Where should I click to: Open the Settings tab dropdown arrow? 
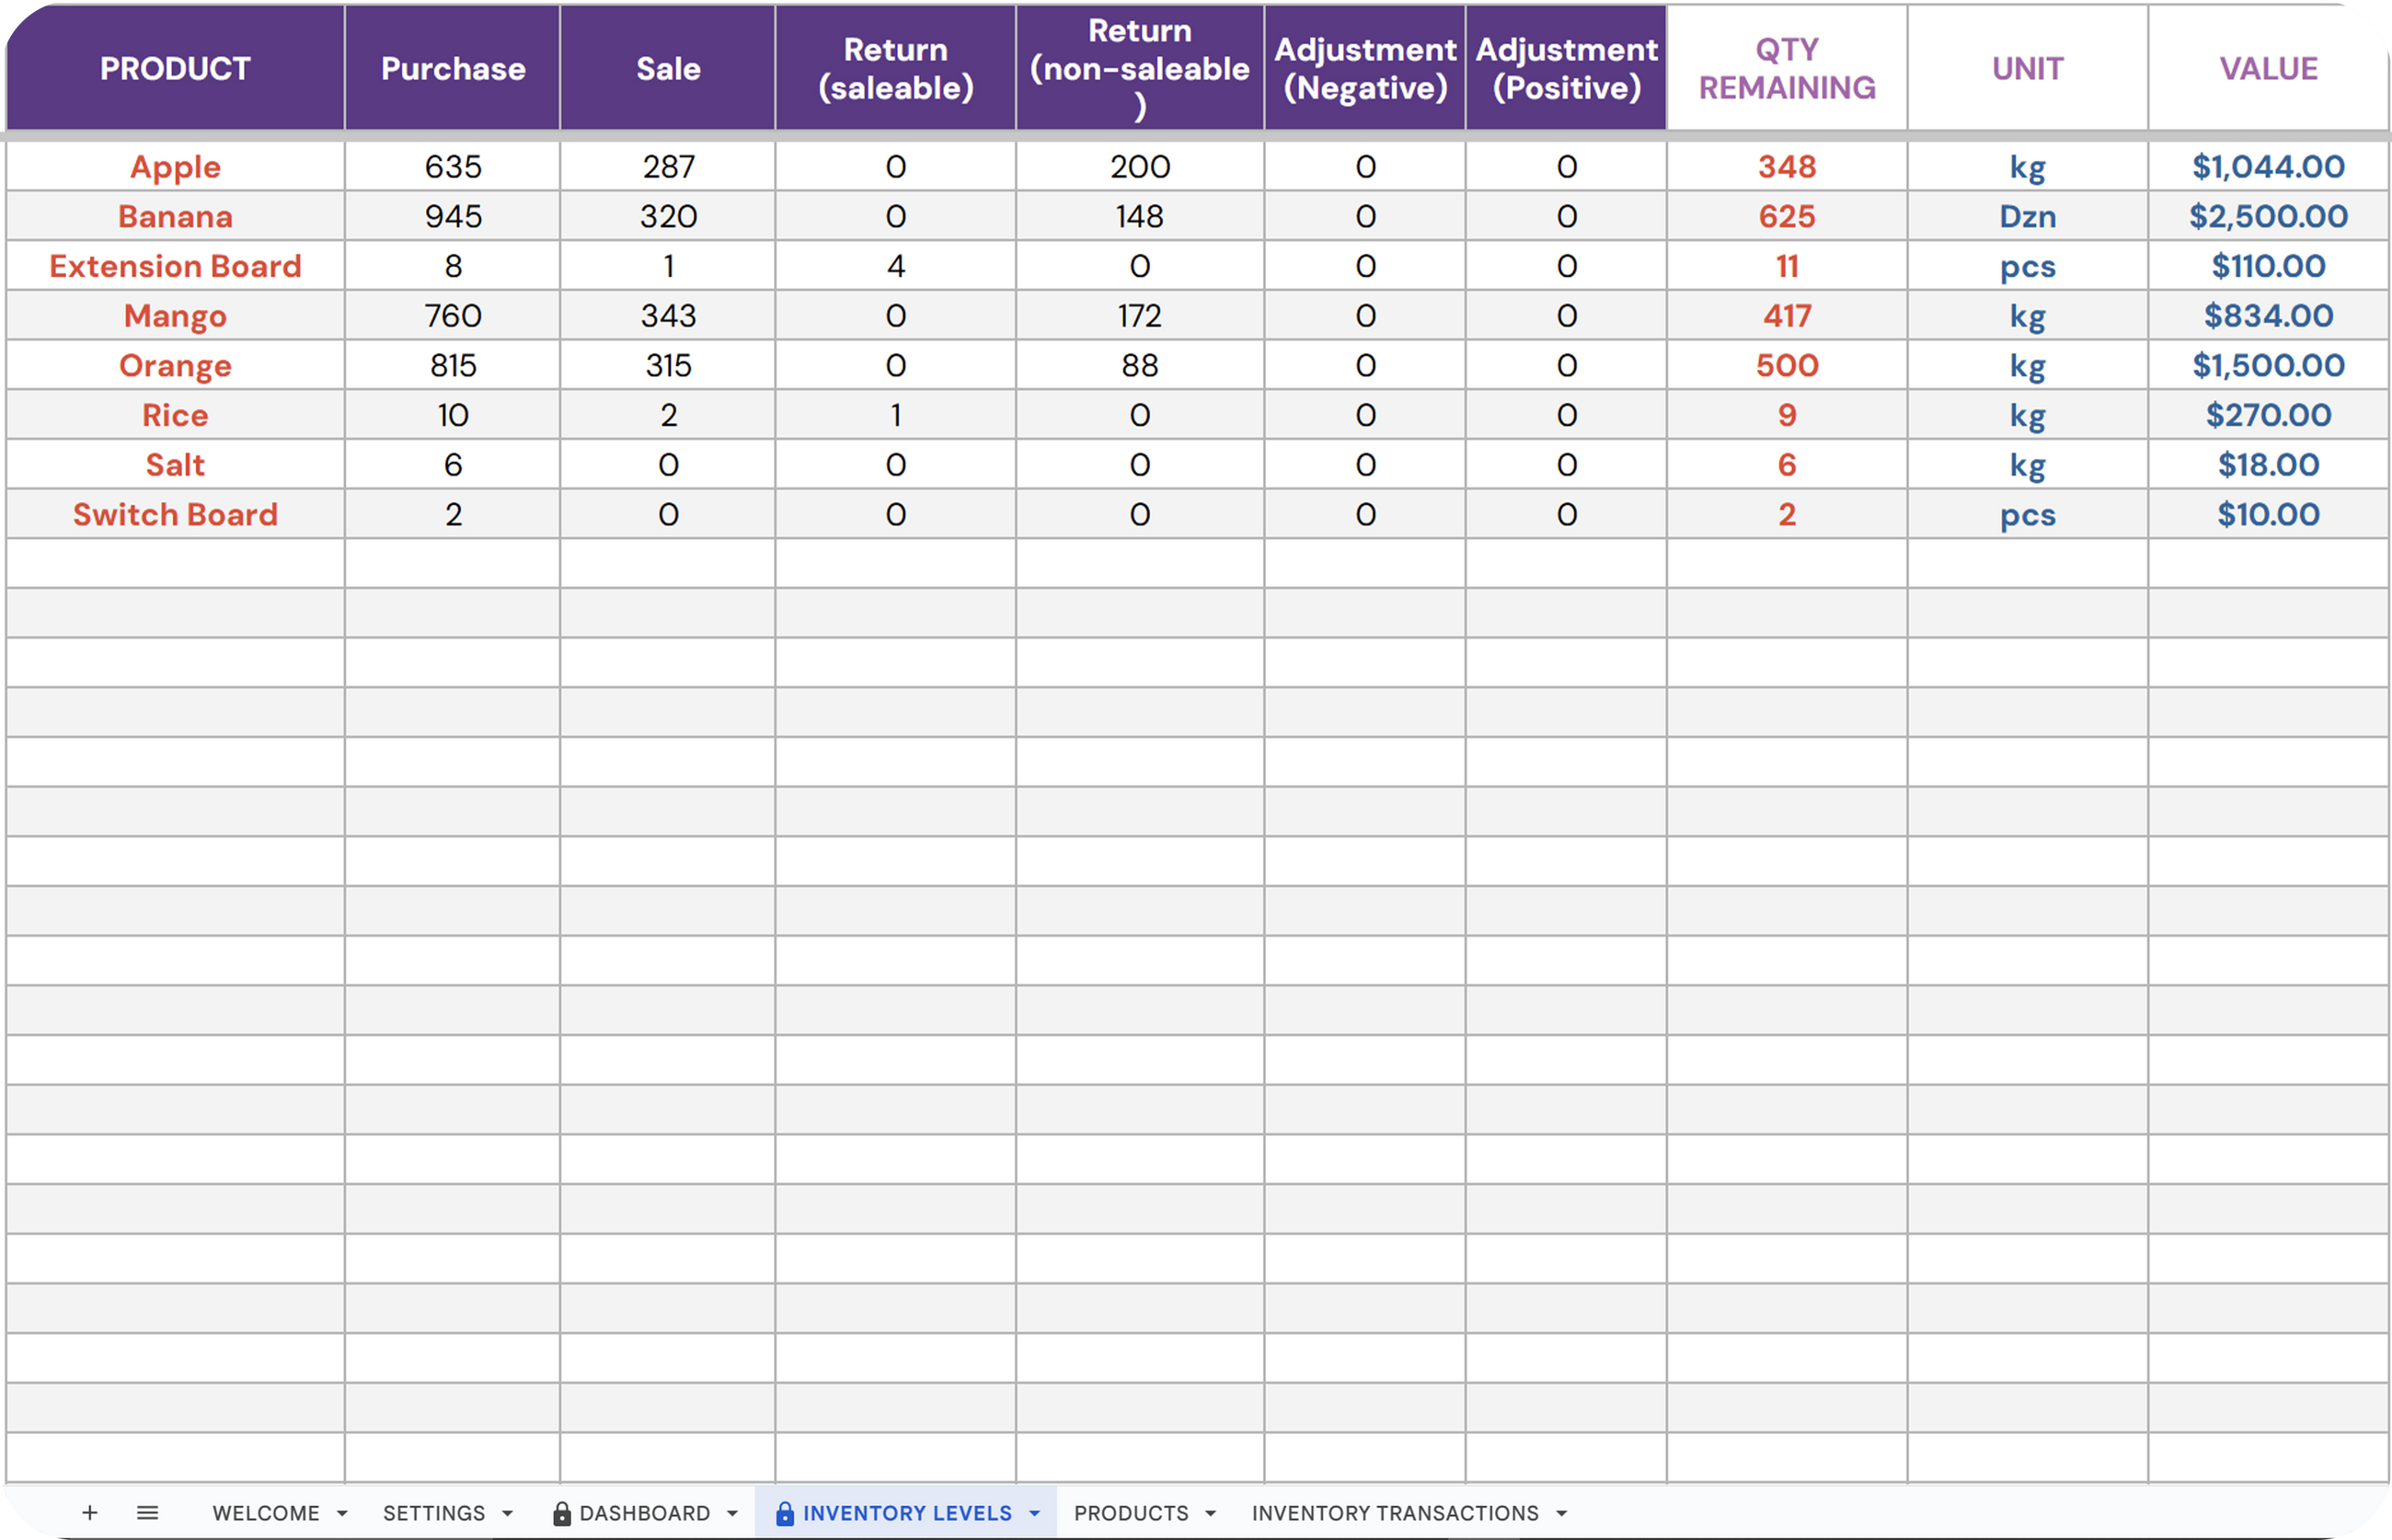tap(507, 1514)
